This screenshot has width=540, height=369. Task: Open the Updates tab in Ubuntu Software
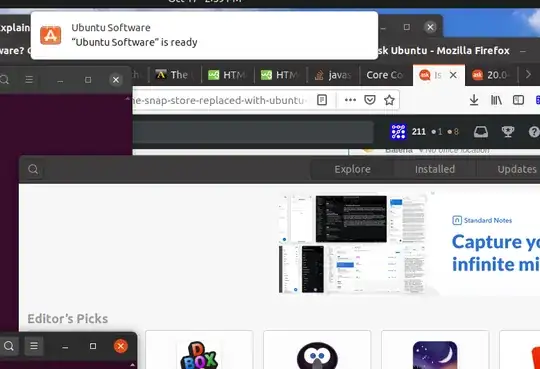click(x=517, y=169)
